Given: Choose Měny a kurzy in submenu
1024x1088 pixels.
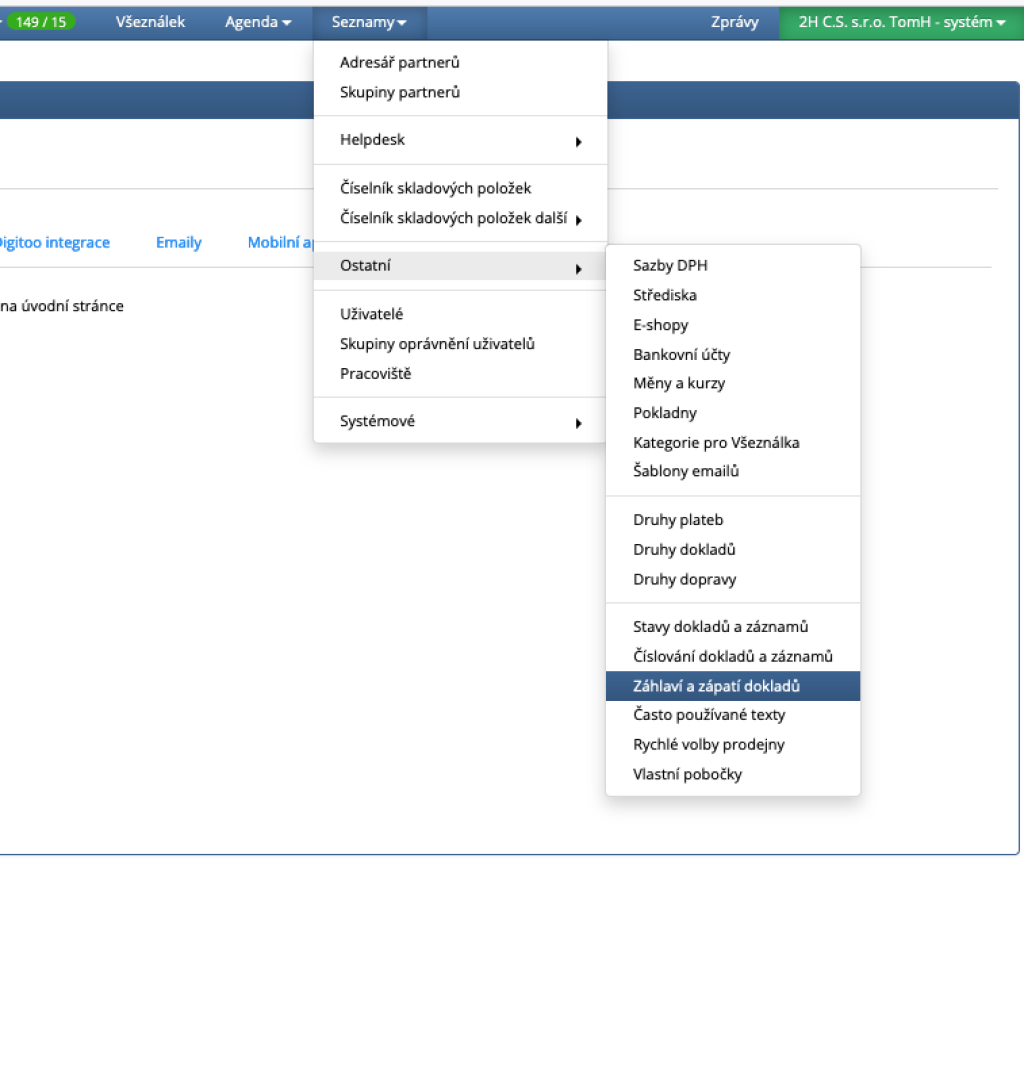Looking at the screenshot, I should point(679,384).
